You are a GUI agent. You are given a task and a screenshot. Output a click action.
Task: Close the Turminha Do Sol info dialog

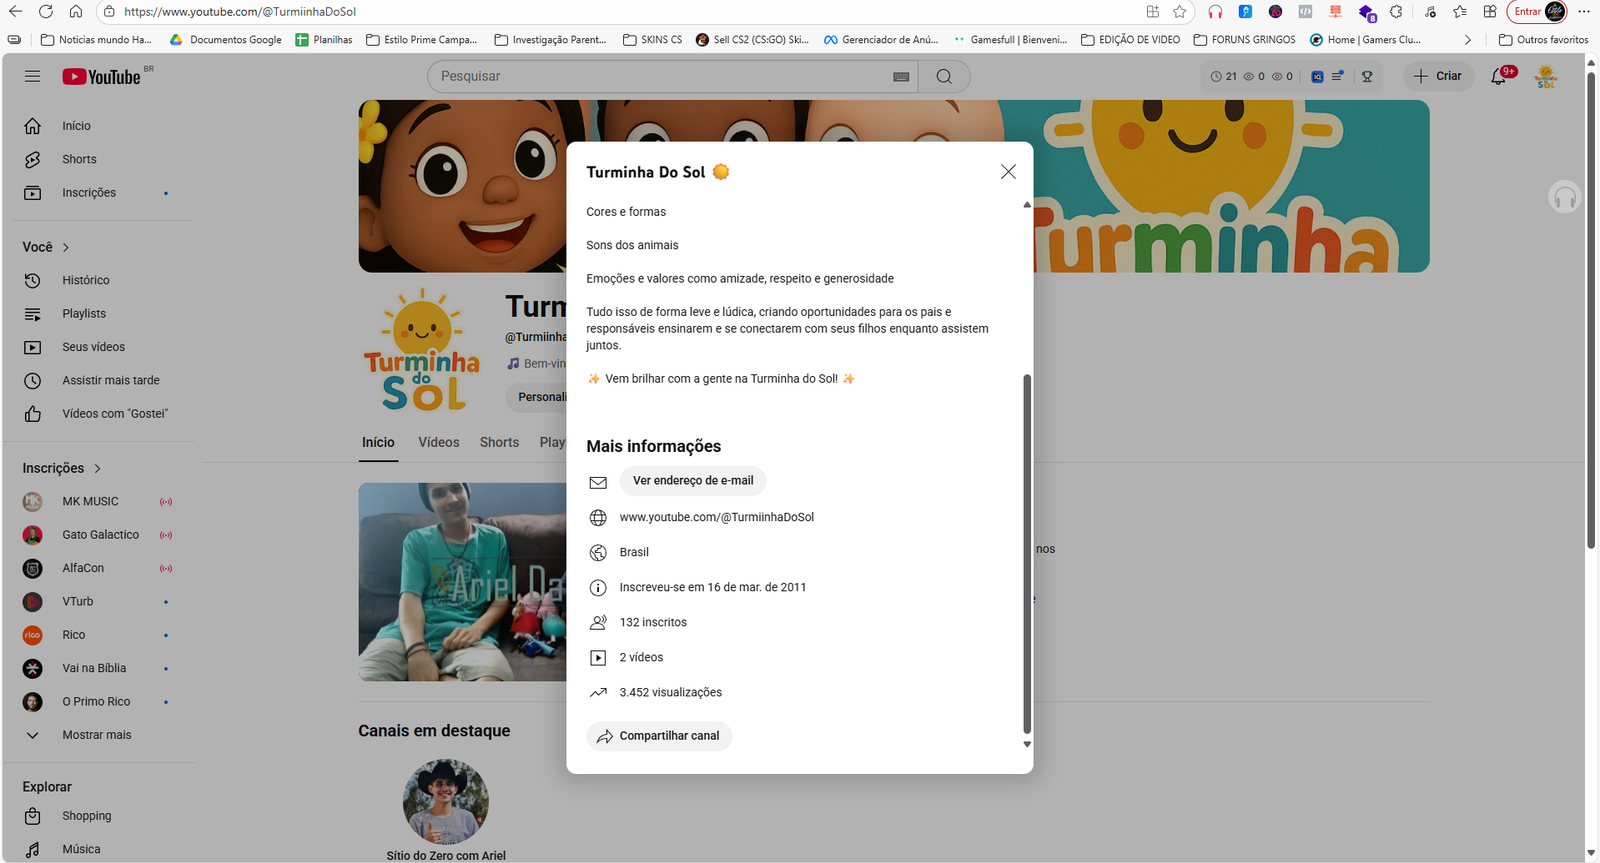pos(1008,172)
